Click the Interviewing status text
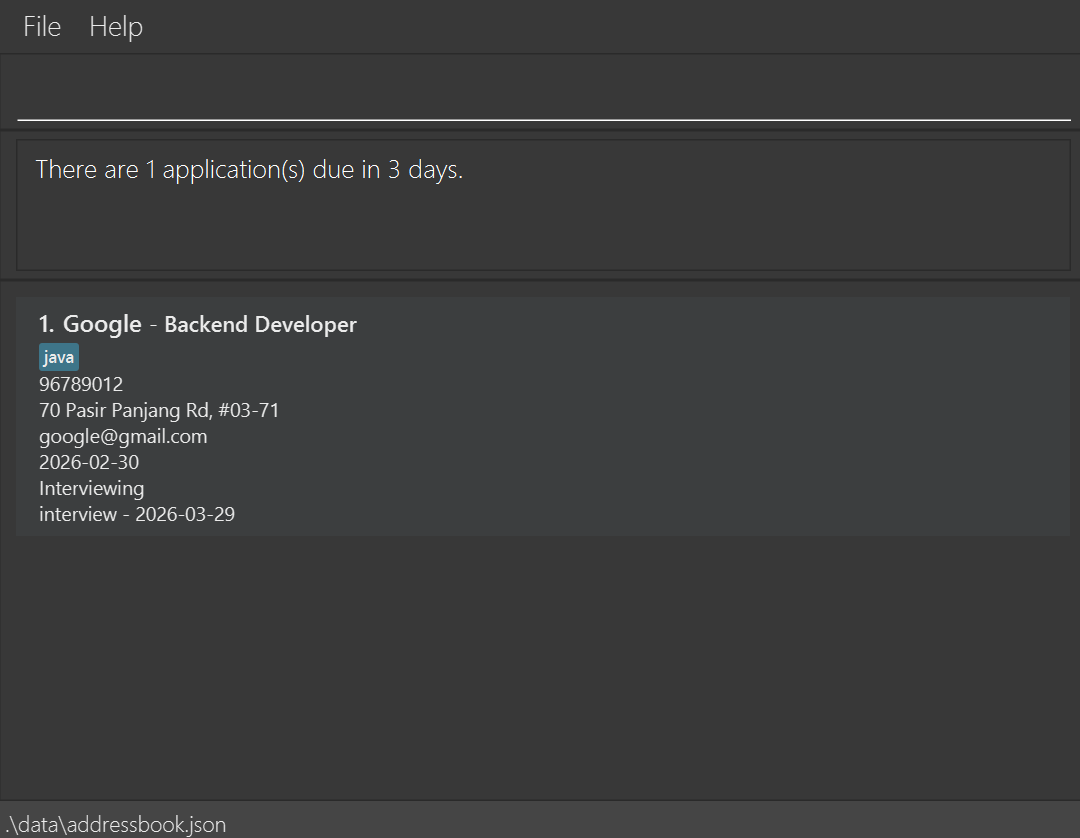This screenshot has width=1080, height=838. point(91,488)
